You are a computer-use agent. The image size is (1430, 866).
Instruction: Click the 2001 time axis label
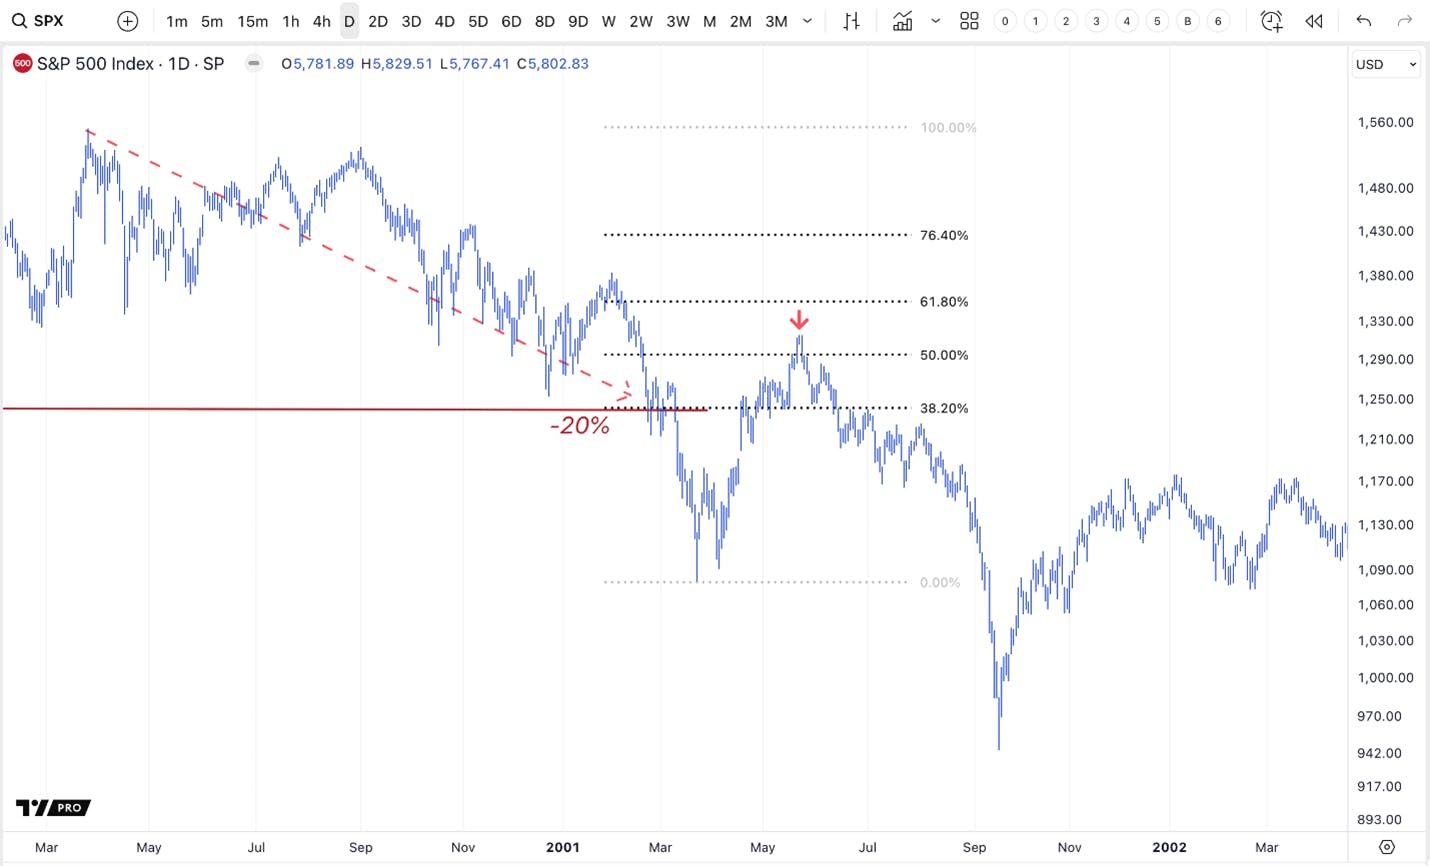point(563,847)
